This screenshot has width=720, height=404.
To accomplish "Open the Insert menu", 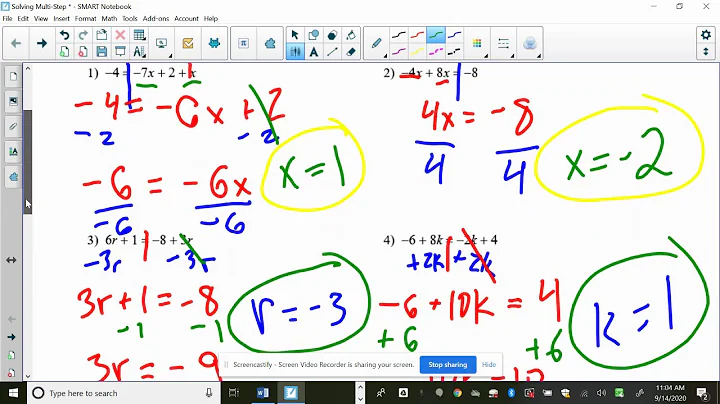I will tap(62, 18).
